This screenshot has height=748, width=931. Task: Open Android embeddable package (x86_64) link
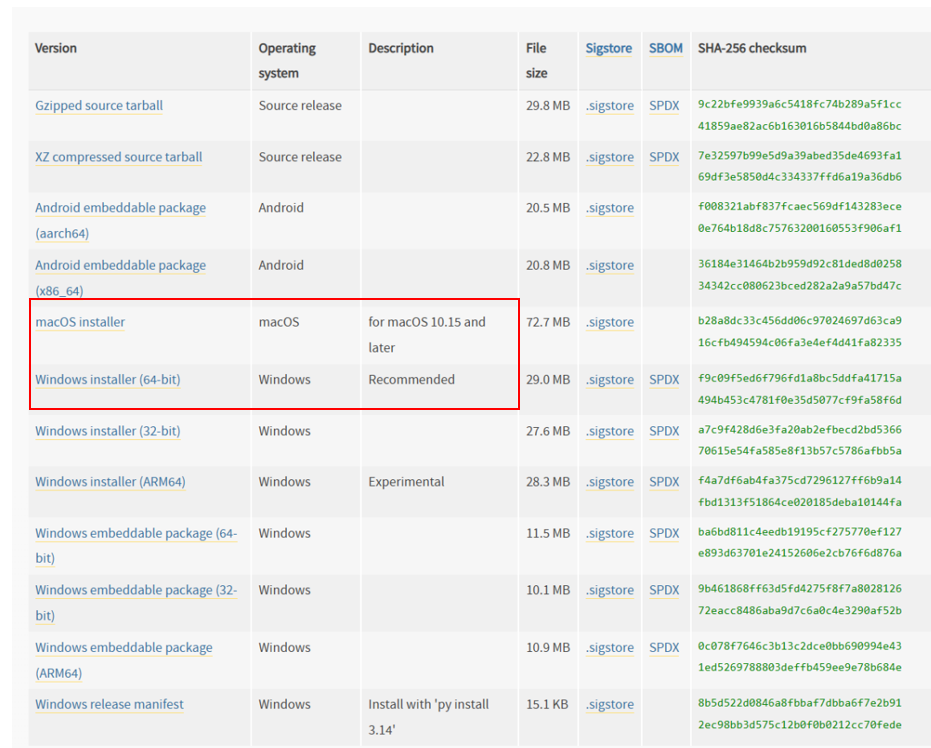(x=121, y=278)
